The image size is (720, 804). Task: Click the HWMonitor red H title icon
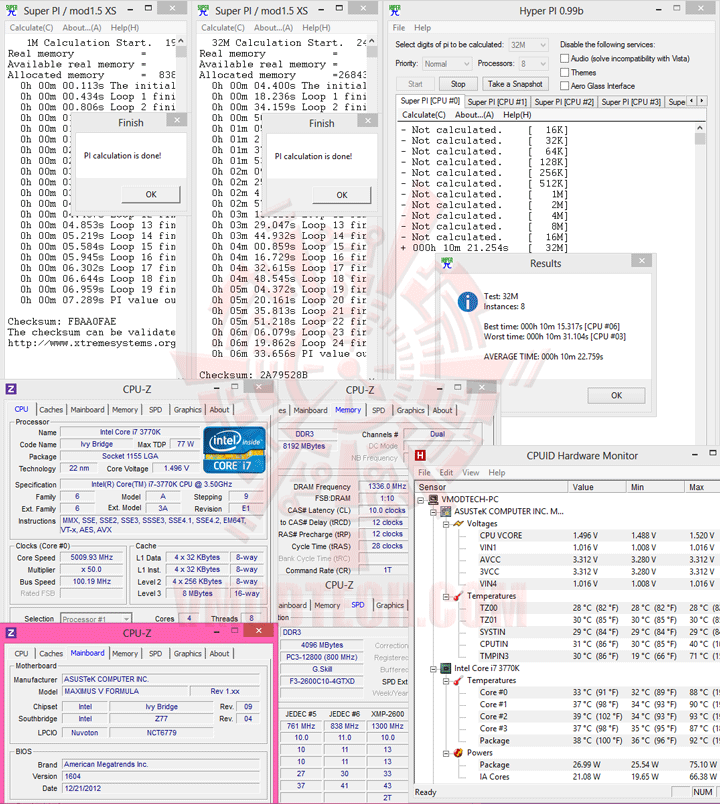point(421,455)
